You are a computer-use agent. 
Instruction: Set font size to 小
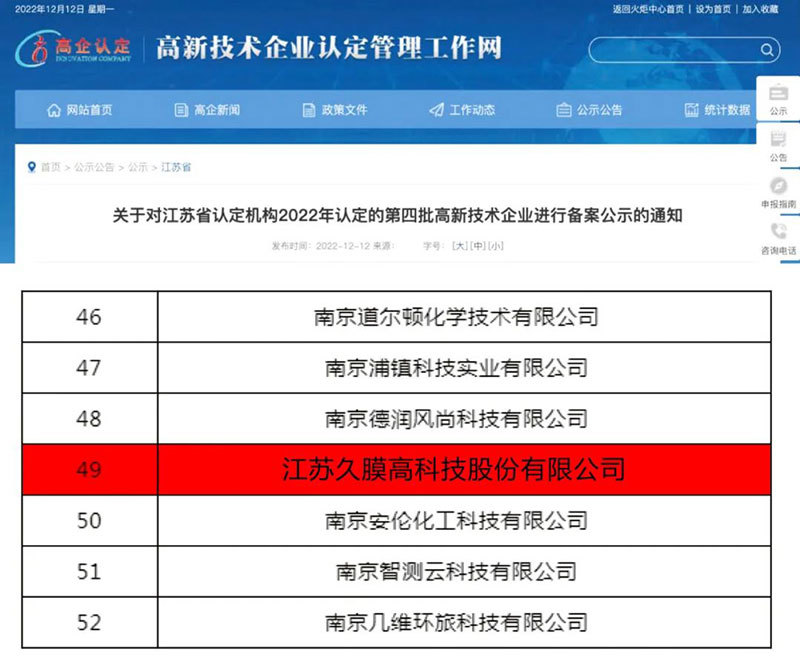tap(495, 246)
